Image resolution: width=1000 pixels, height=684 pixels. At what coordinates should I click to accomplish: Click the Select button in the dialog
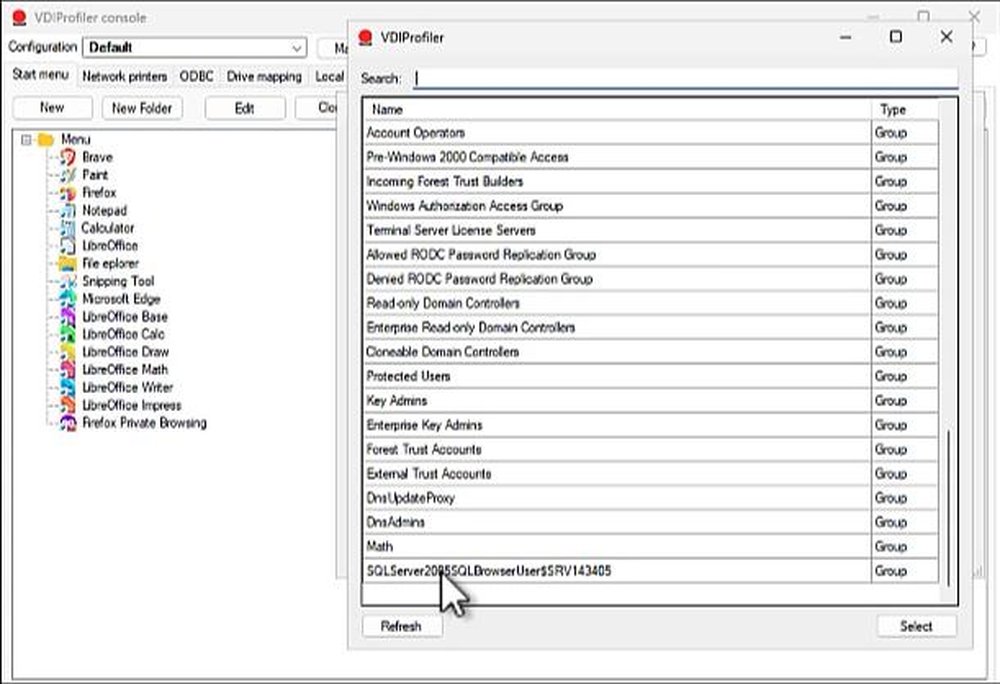(x=916, y=626)
